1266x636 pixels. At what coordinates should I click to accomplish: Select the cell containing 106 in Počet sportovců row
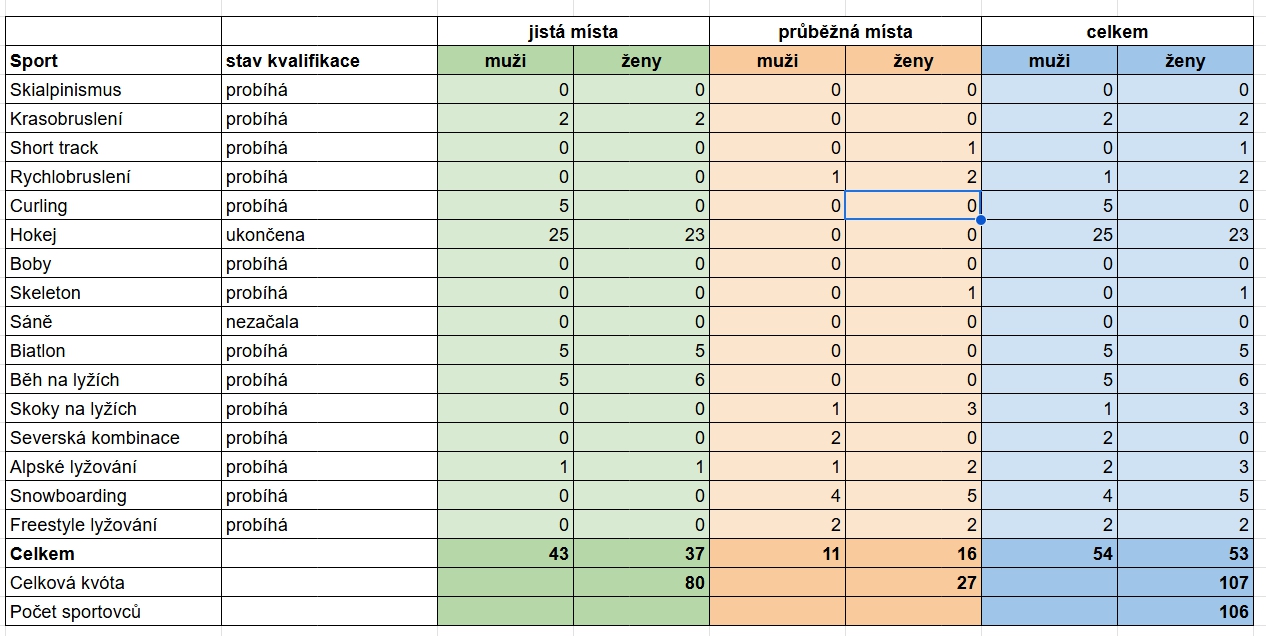click(x=1185, y=612)
